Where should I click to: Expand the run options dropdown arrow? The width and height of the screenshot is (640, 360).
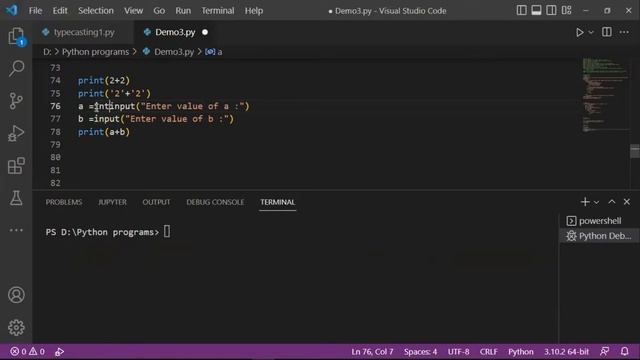pos(591,32)
